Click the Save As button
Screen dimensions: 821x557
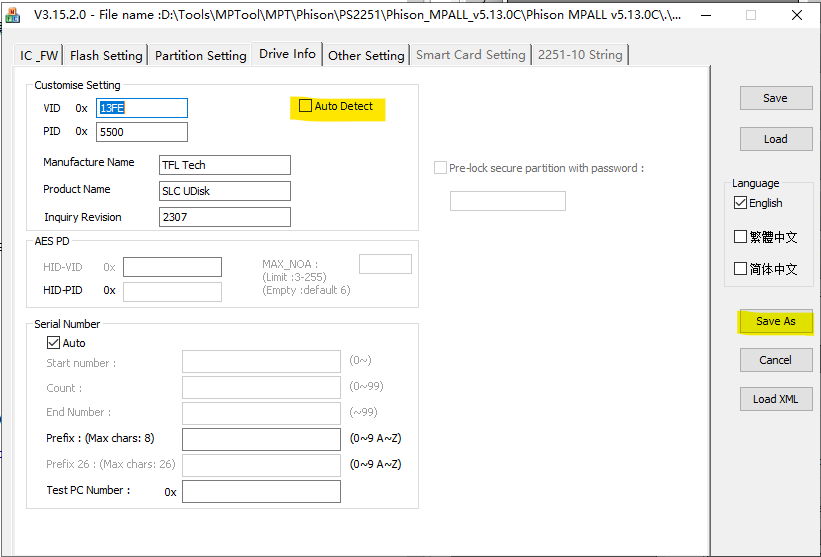tap(775, 321)
